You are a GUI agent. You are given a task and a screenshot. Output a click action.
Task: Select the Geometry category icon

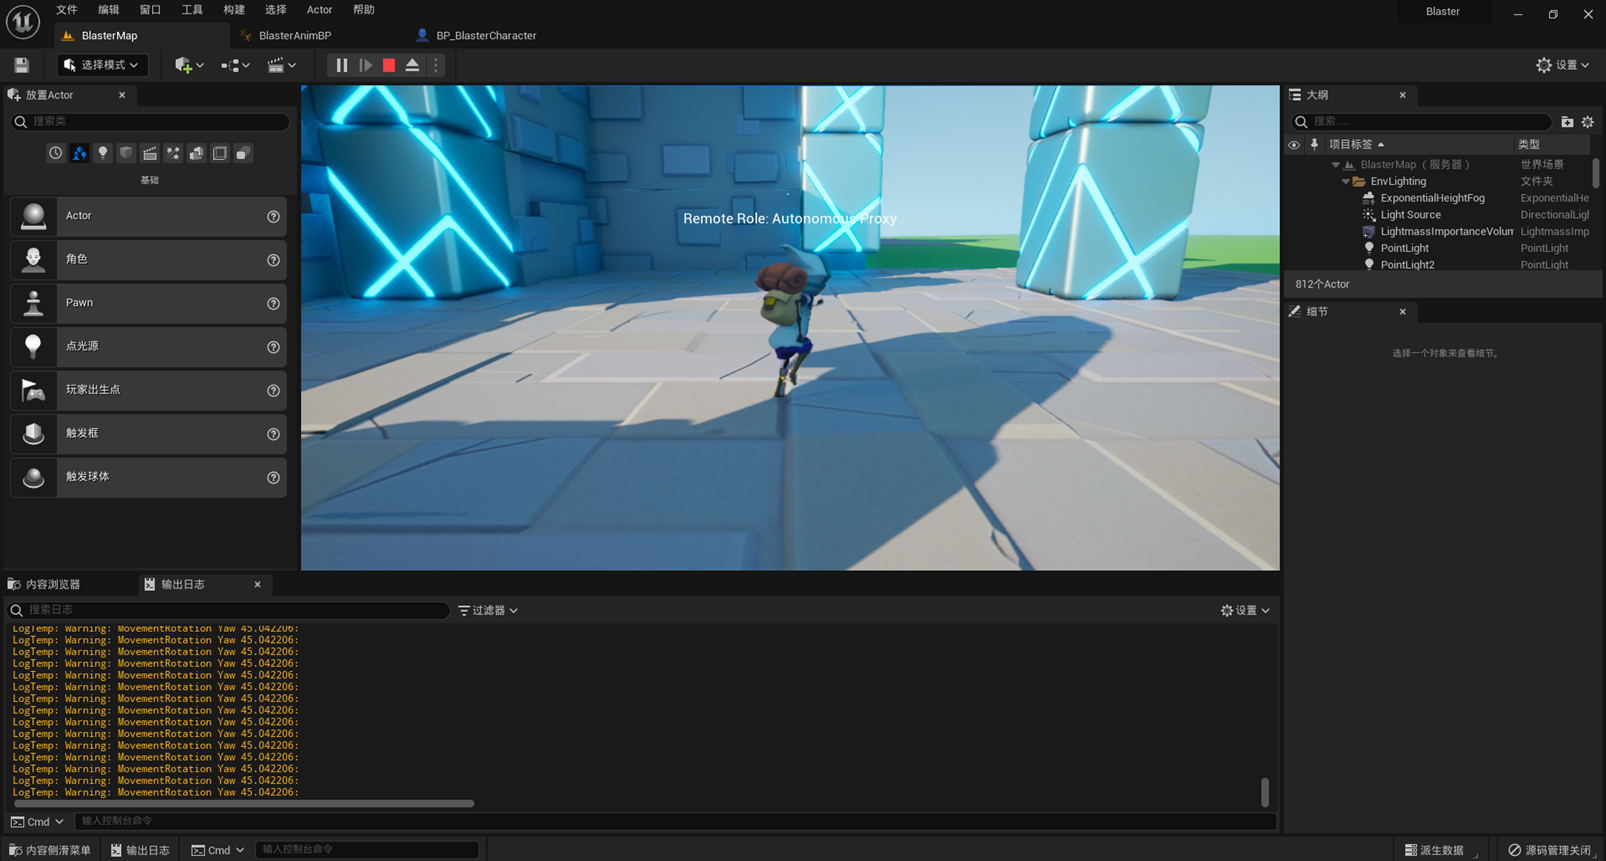[x=196, y=153]
